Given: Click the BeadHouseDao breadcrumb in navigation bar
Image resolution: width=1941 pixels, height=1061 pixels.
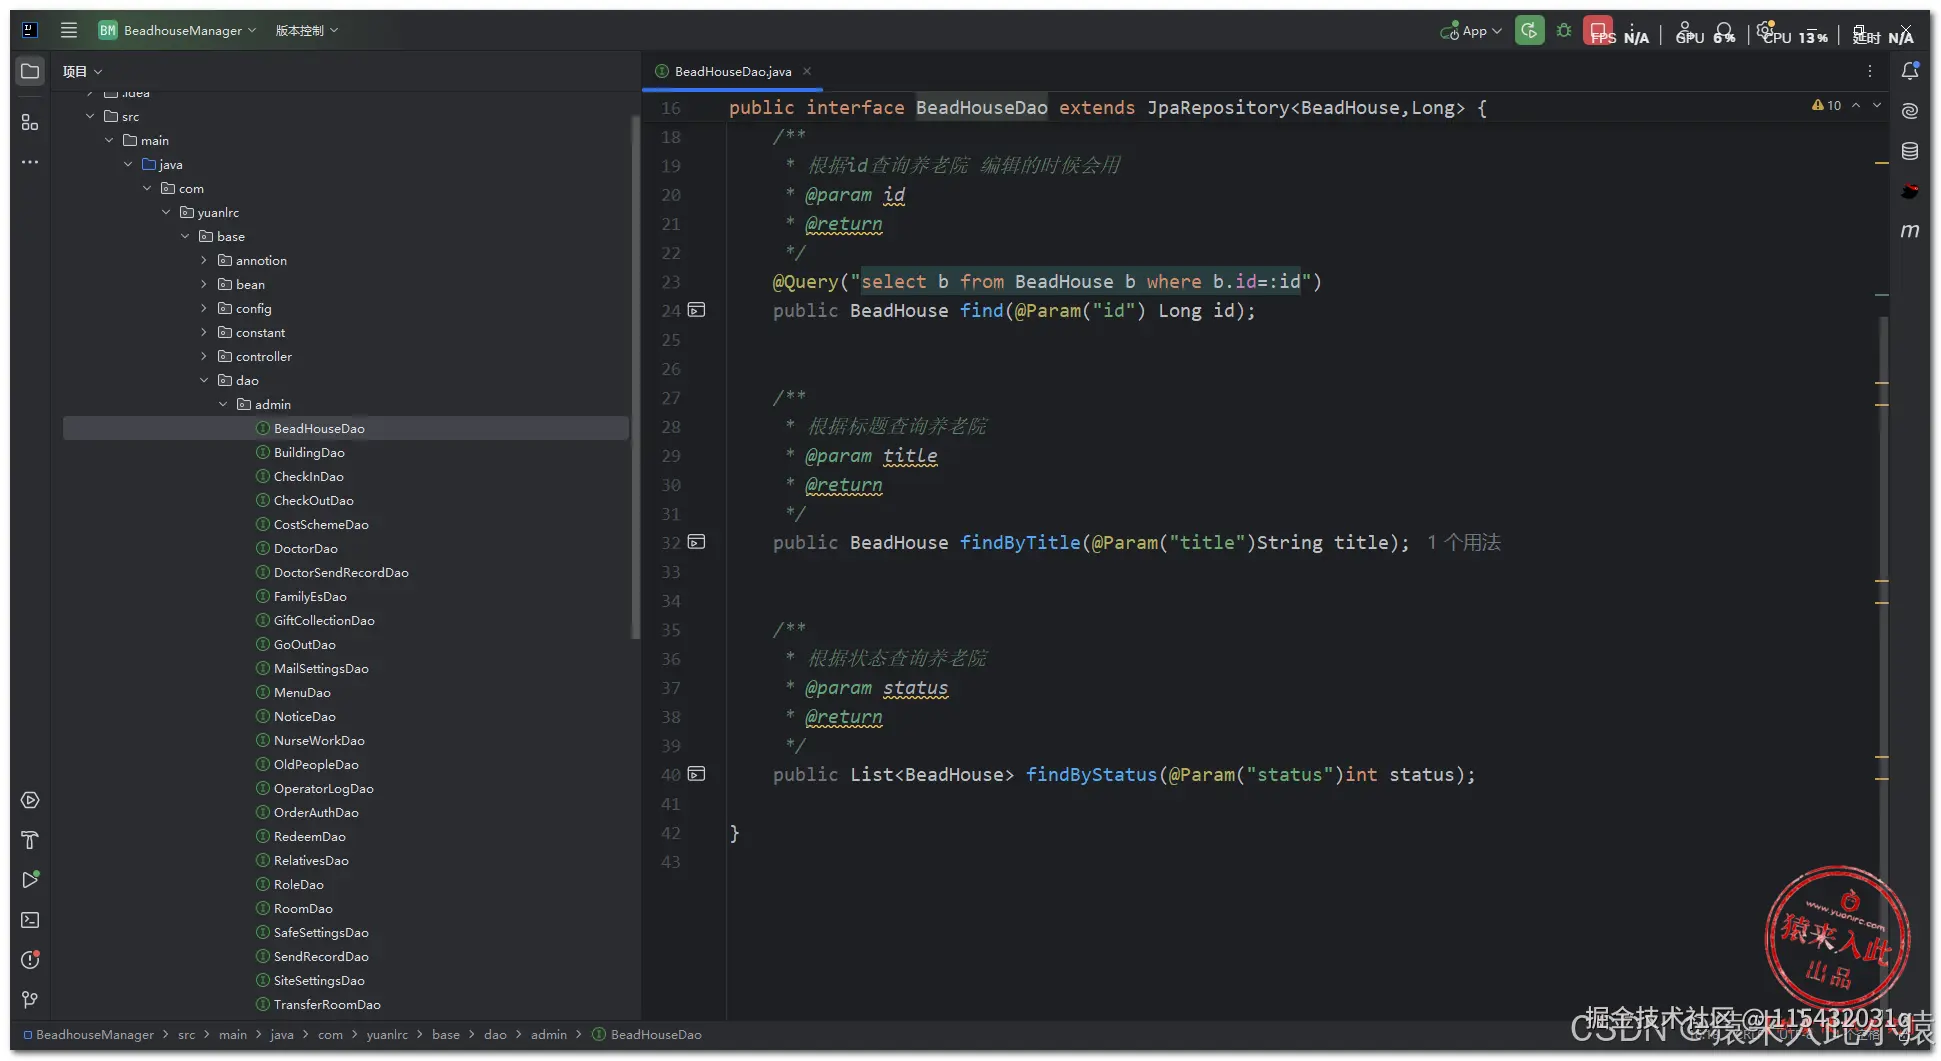Looking at the screenshot, I should [x=647, y=1034].
